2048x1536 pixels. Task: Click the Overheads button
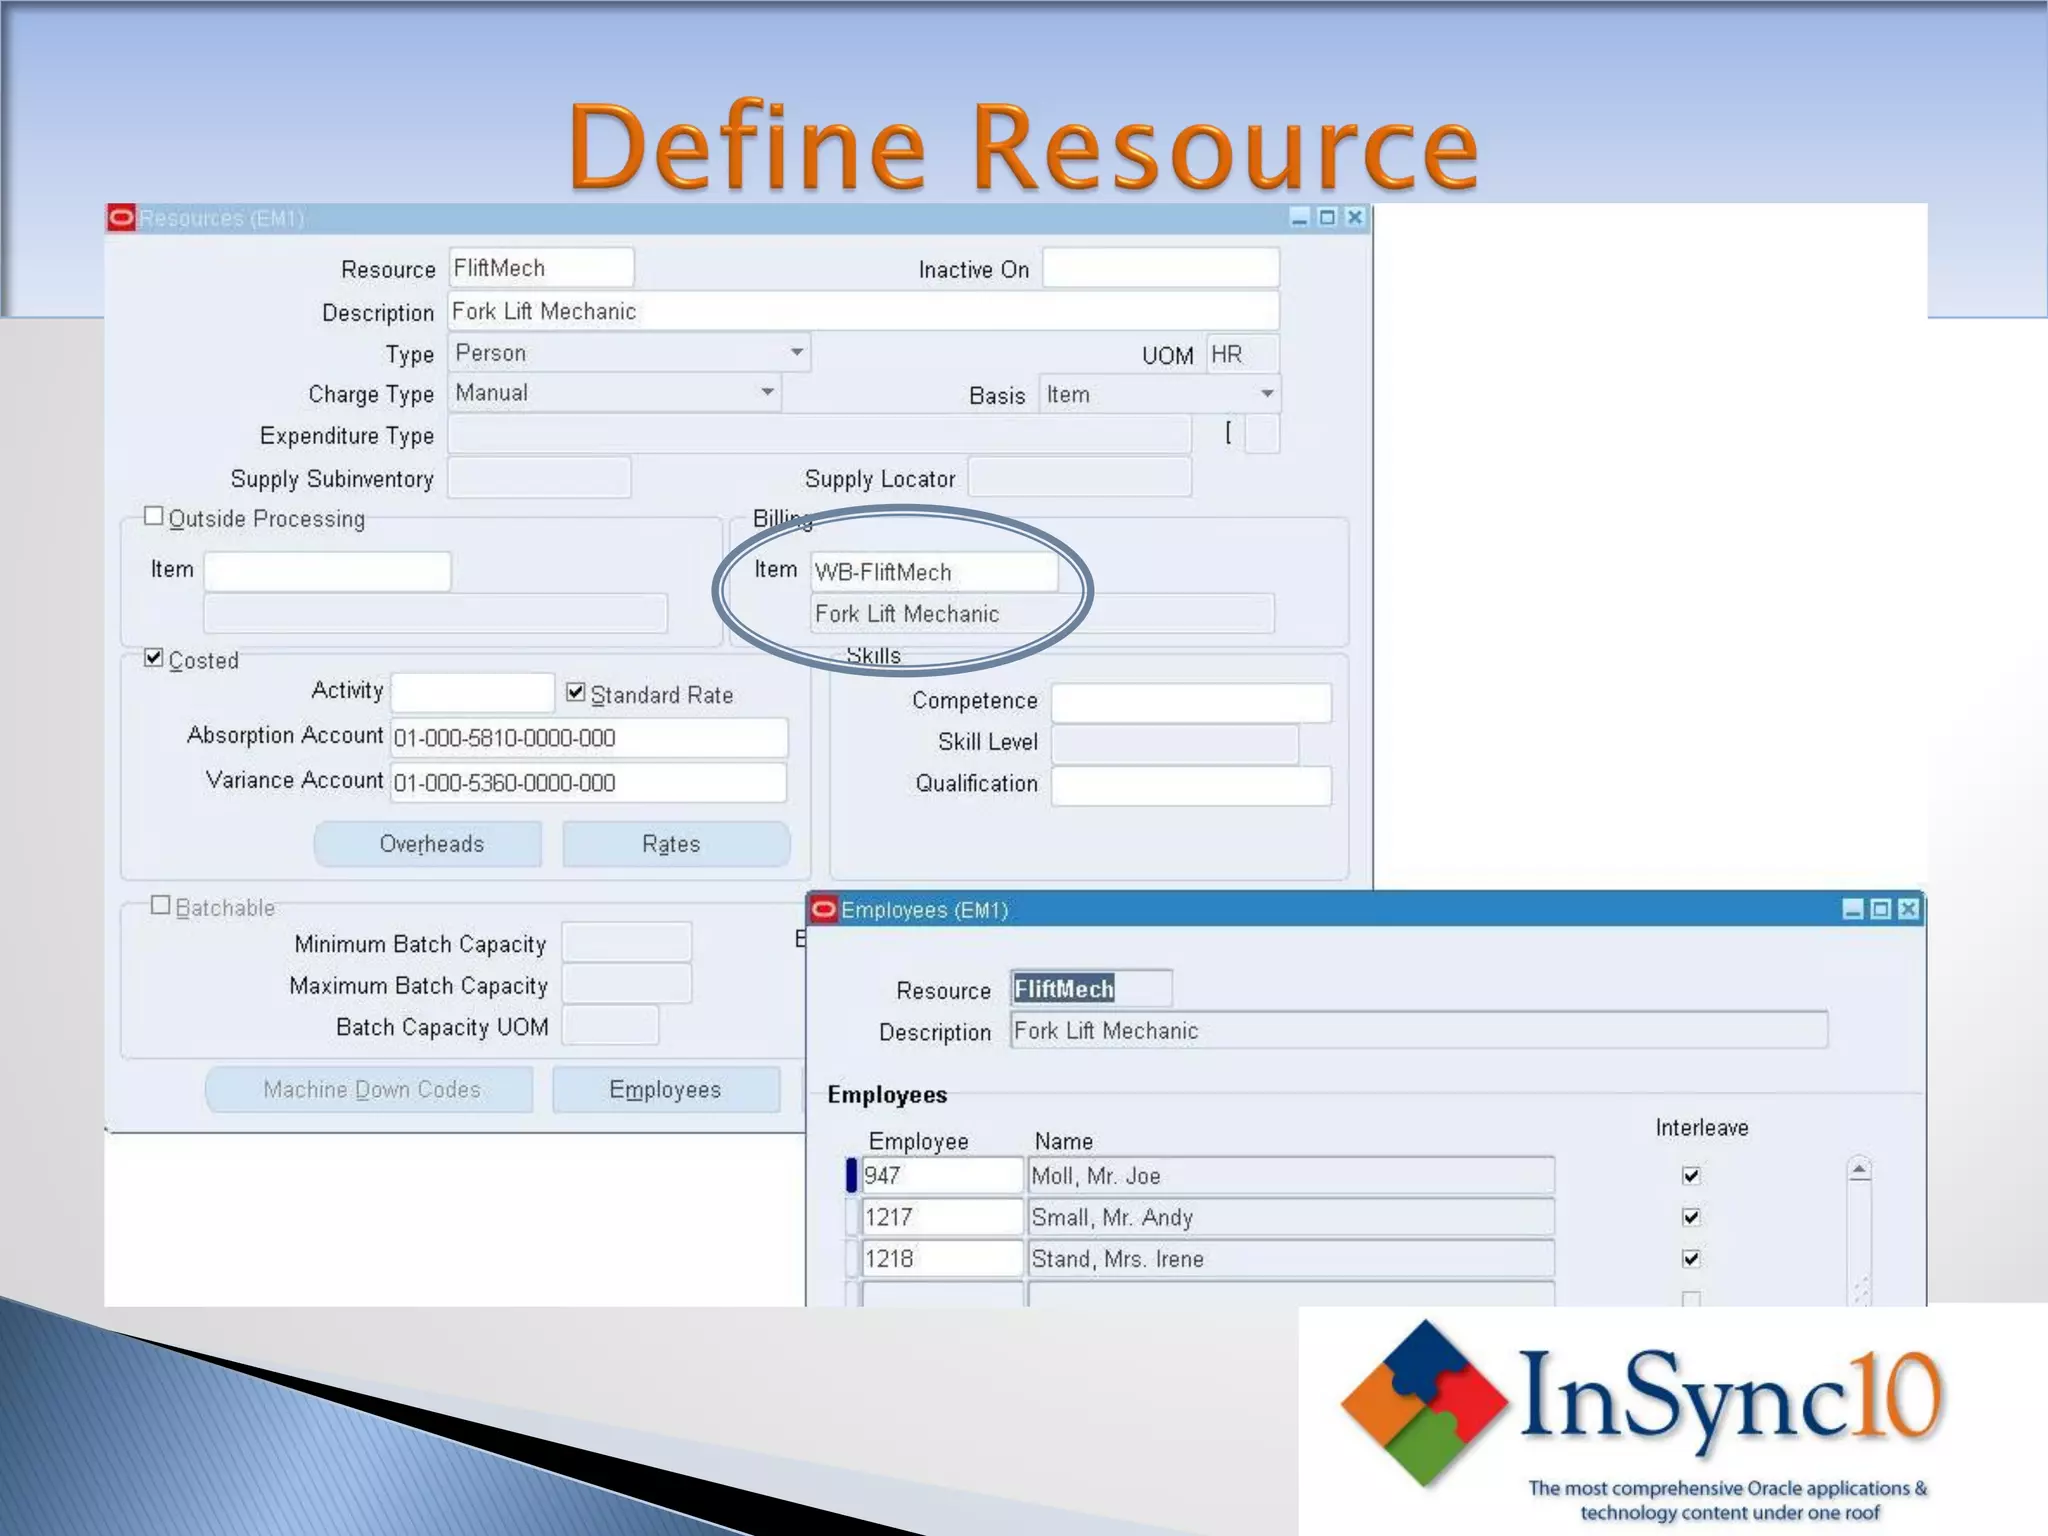click(429, 844)
